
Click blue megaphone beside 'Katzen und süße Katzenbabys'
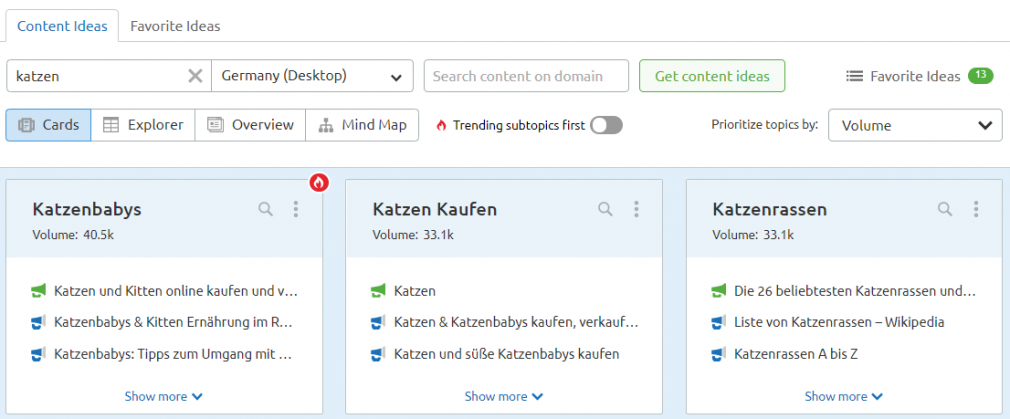[379, 353]
